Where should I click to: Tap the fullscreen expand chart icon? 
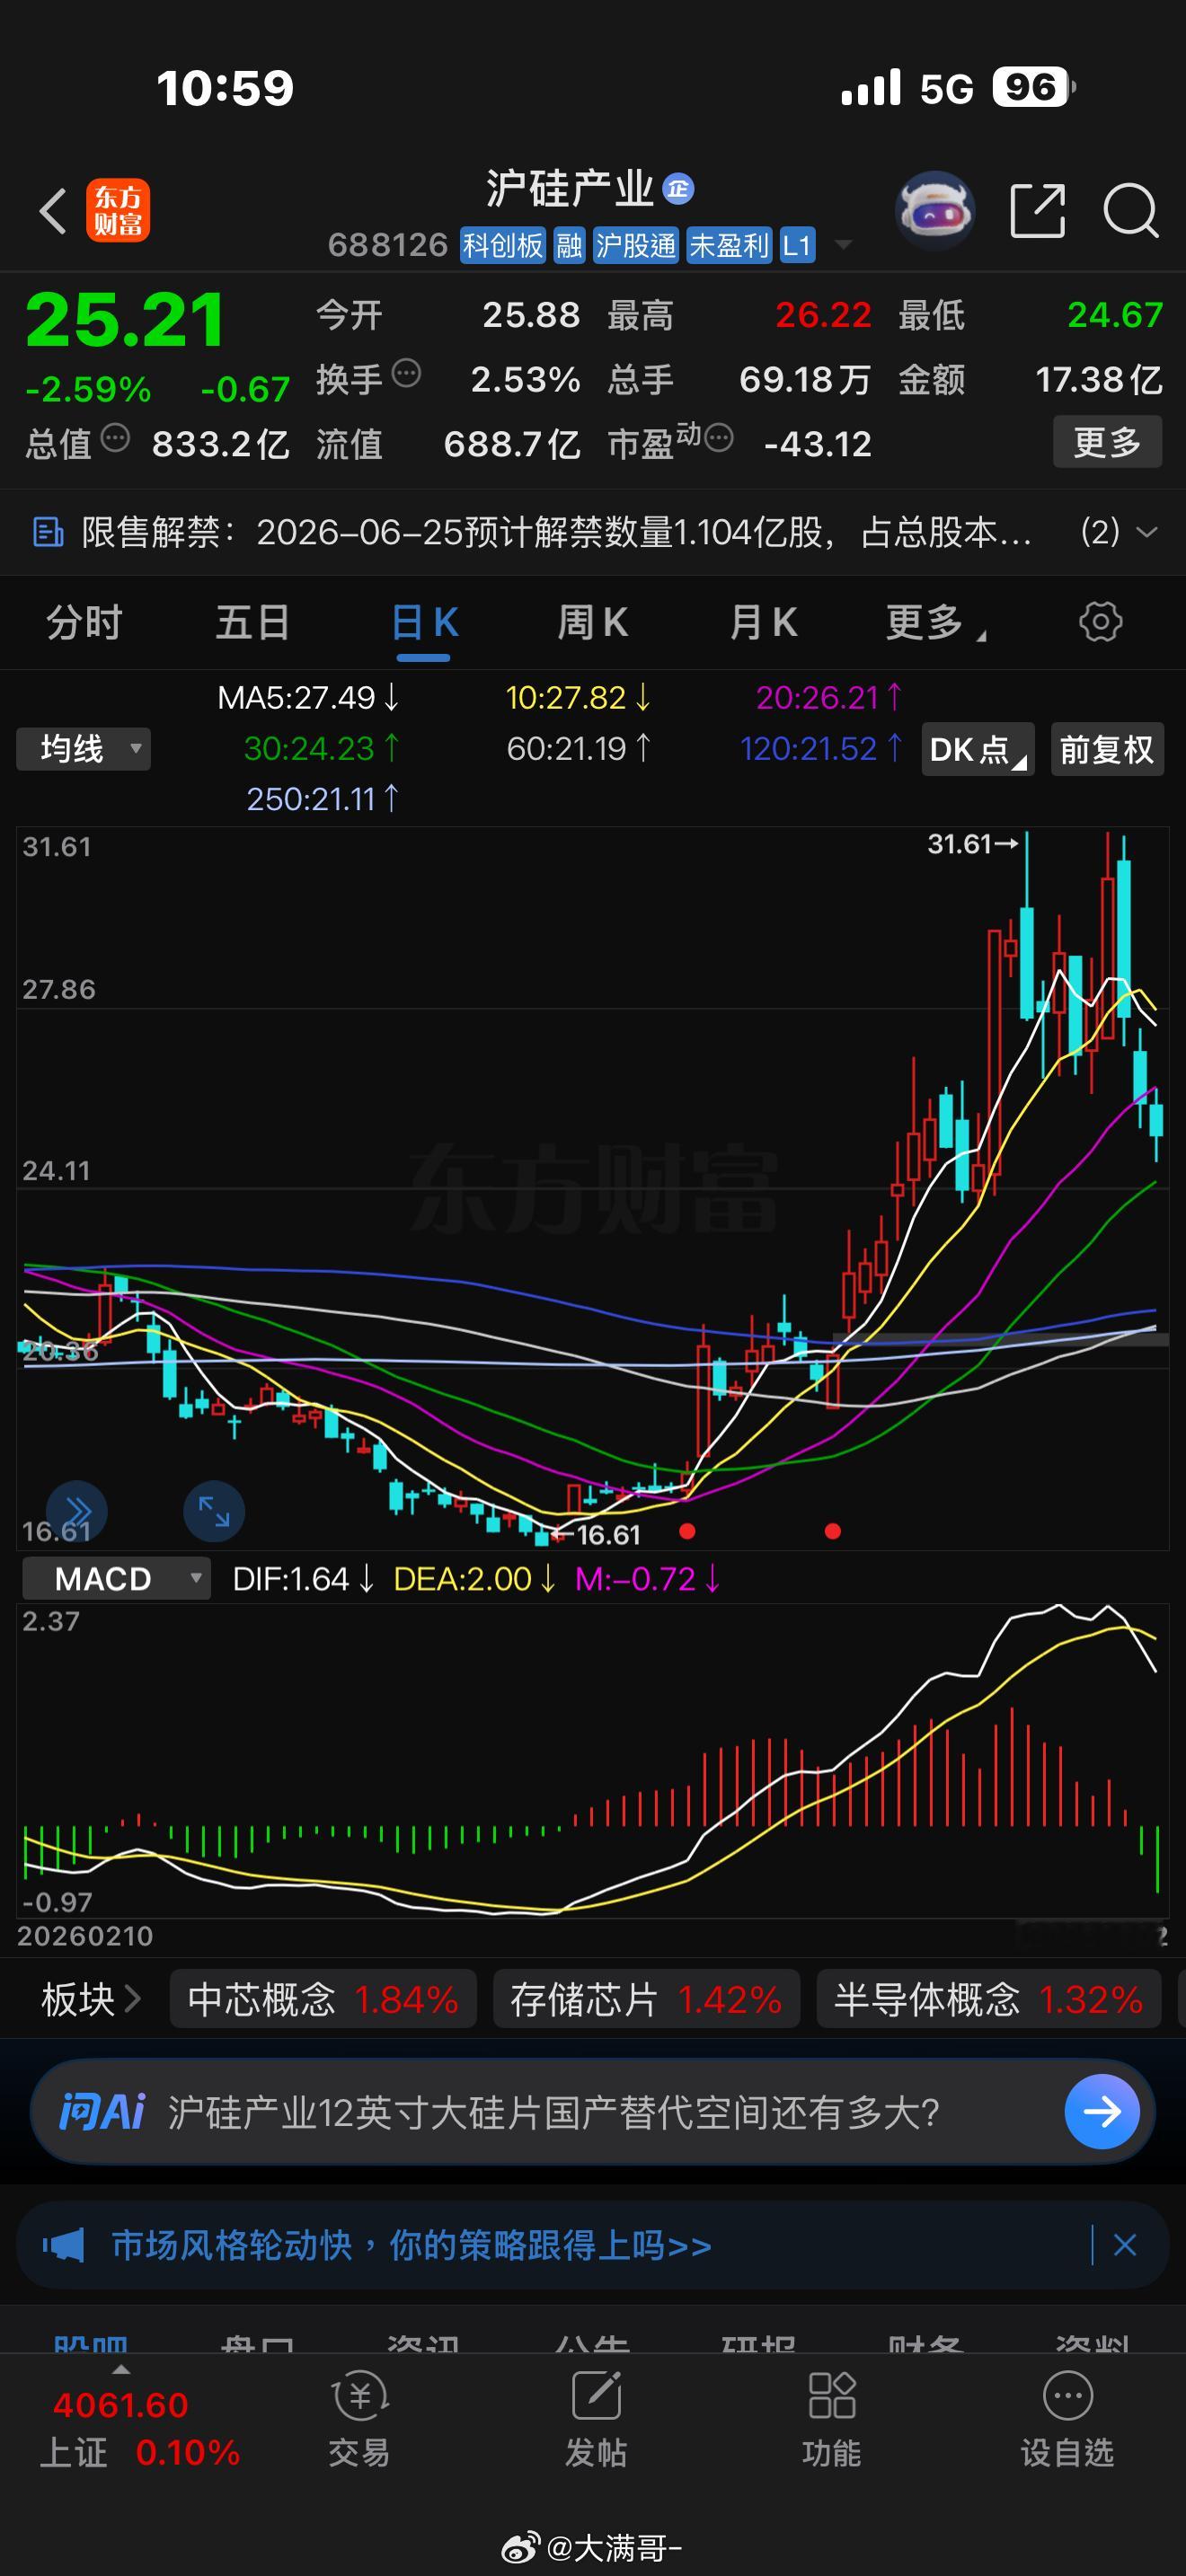pos(214,1511)
